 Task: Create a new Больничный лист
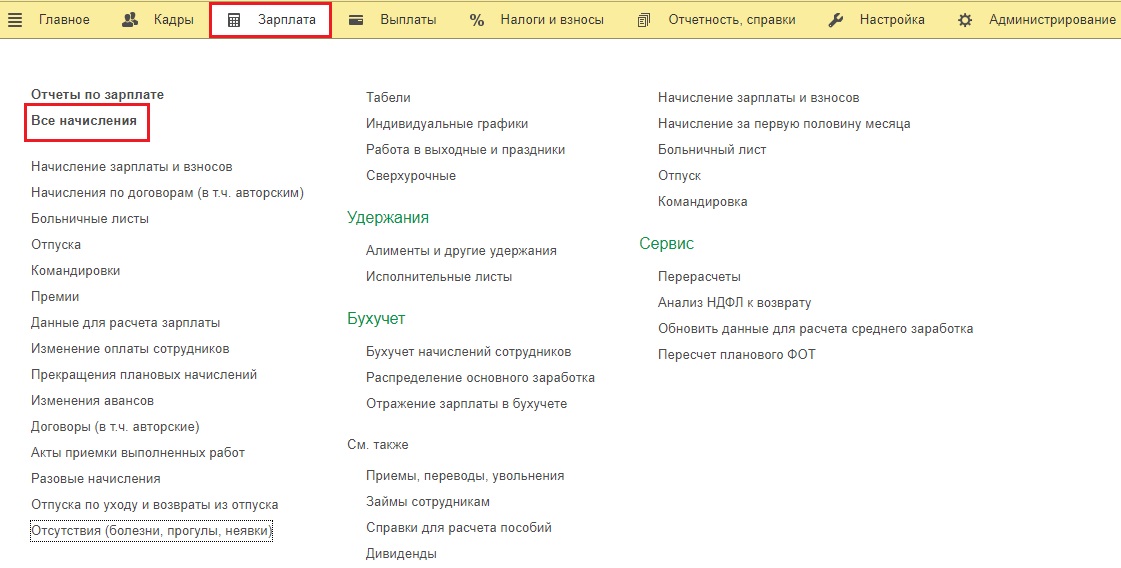(712, 150)
